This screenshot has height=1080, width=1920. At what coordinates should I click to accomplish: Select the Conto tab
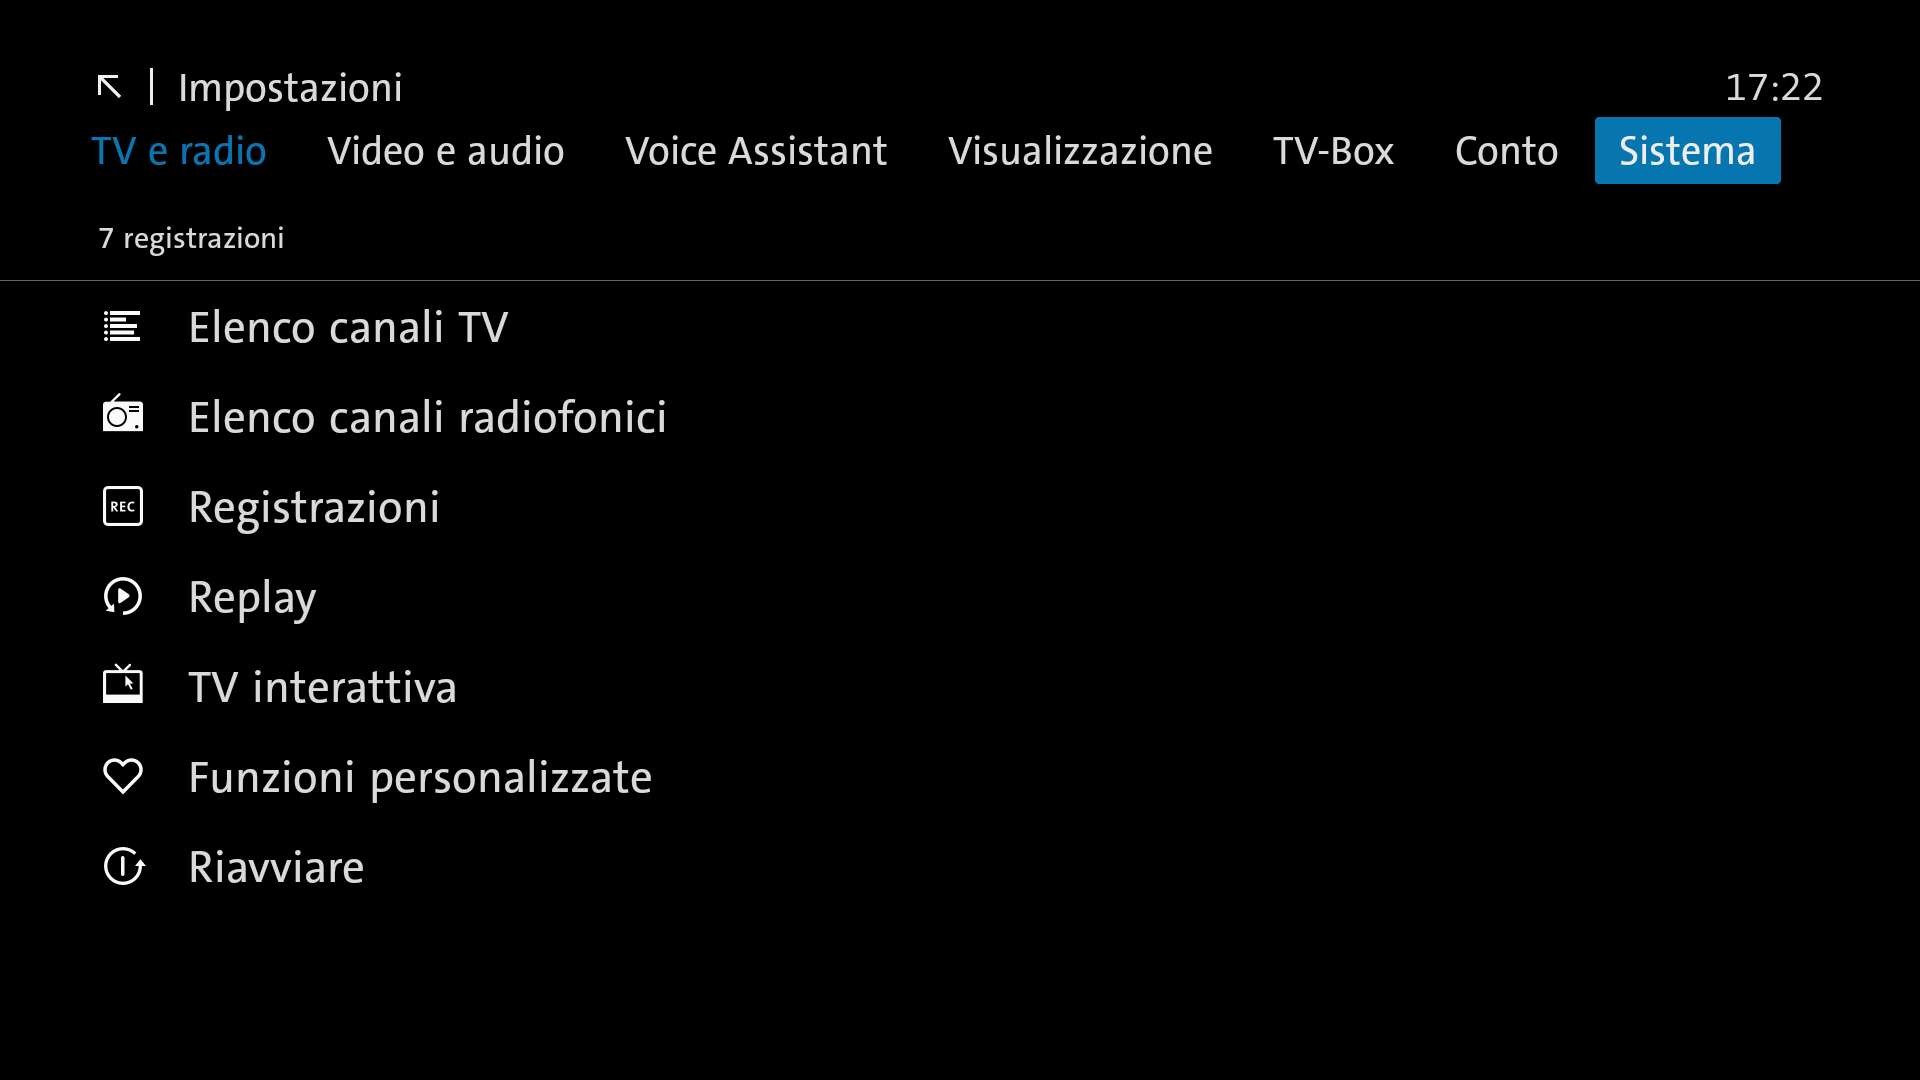(1506, 151)
